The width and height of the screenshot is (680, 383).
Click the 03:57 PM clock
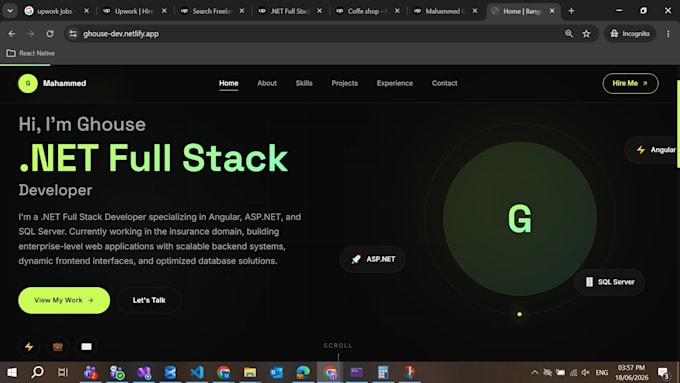[631, 368]
